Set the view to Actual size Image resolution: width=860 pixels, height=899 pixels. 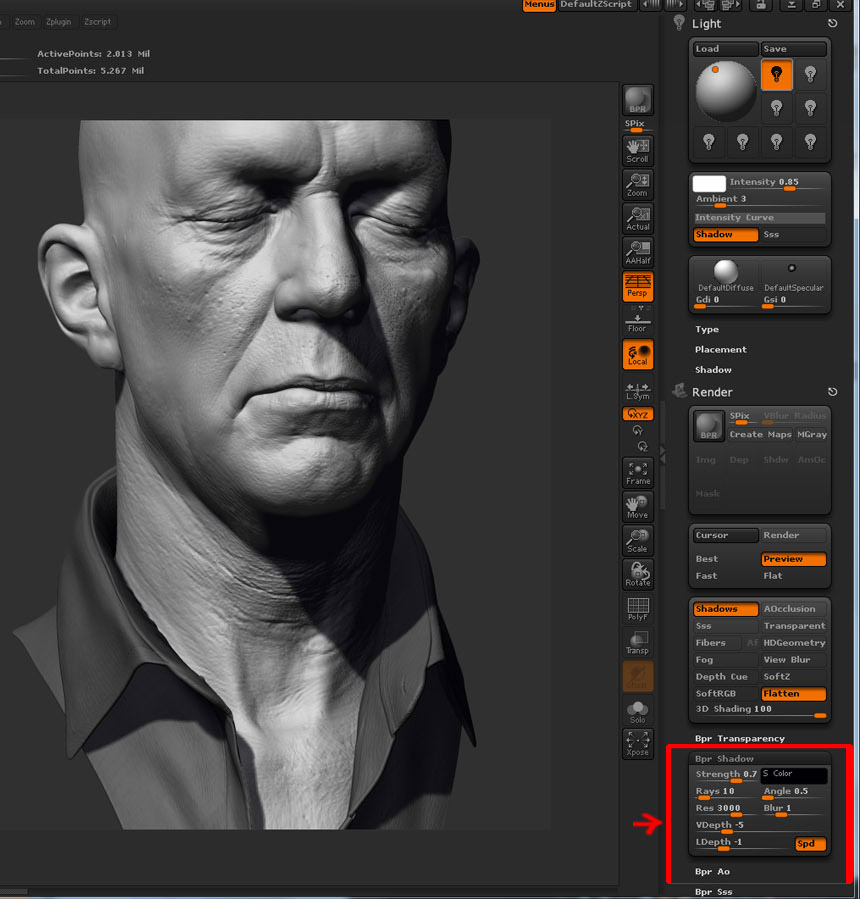coord(638,218)
